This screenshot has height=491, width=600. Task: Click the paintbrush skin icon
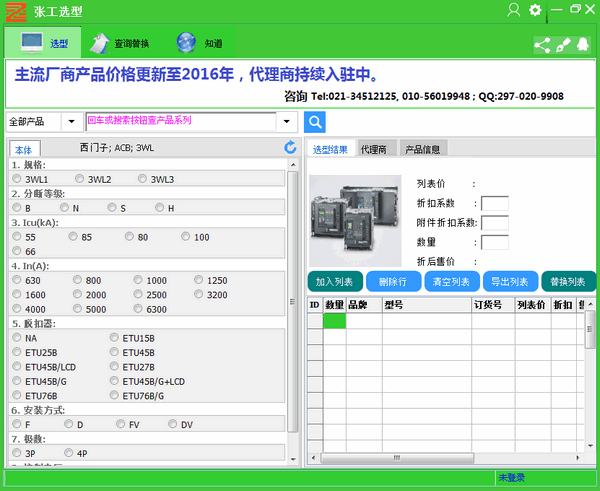(x=563, y=45)
